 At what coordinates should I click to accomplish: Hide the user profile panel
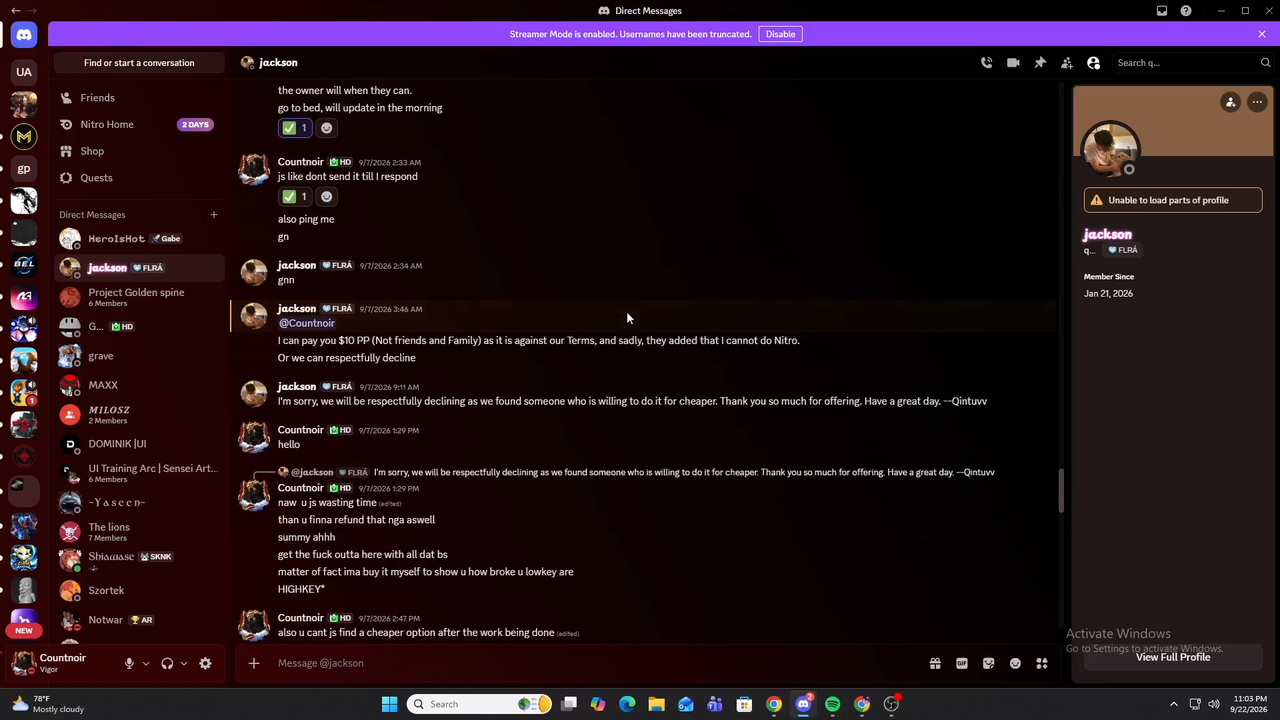click(1094, 63)
